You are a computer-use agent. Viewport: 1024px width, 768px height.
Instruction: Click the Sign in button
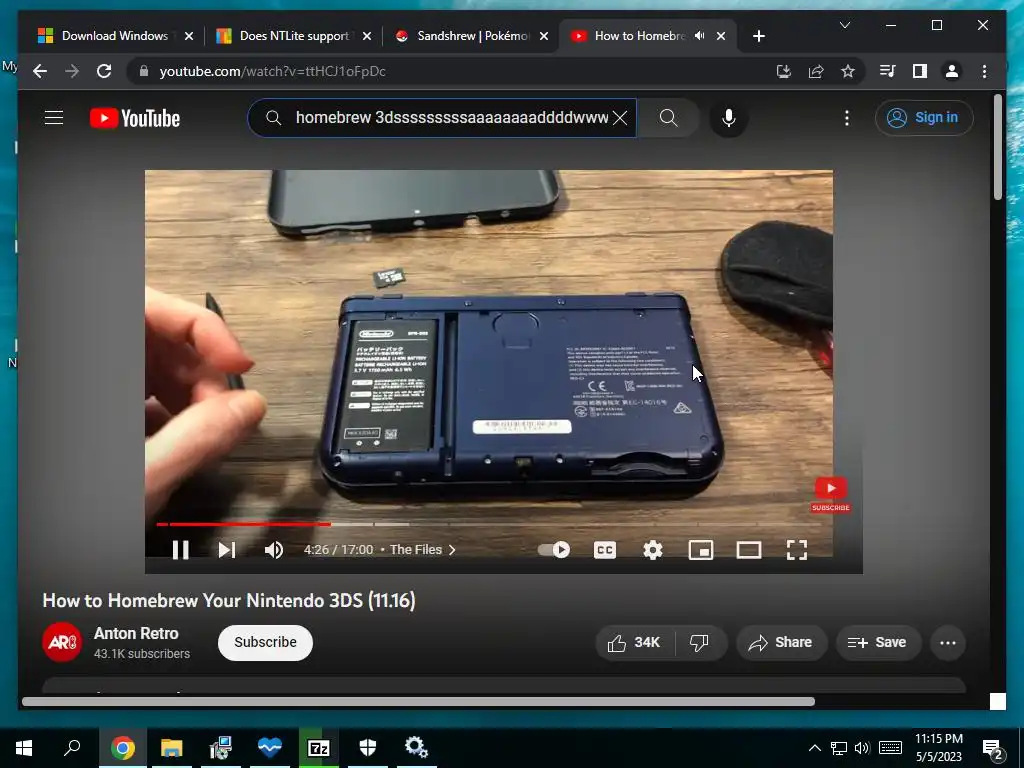[923, 118]
